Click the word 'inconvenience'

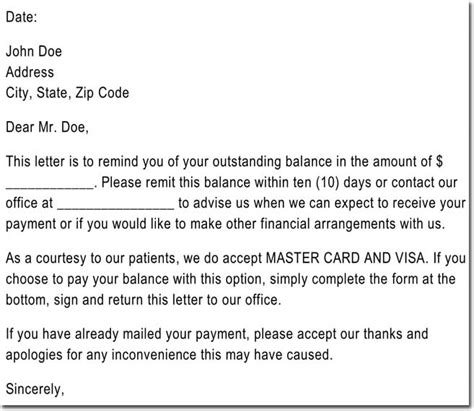click(154, 355)
